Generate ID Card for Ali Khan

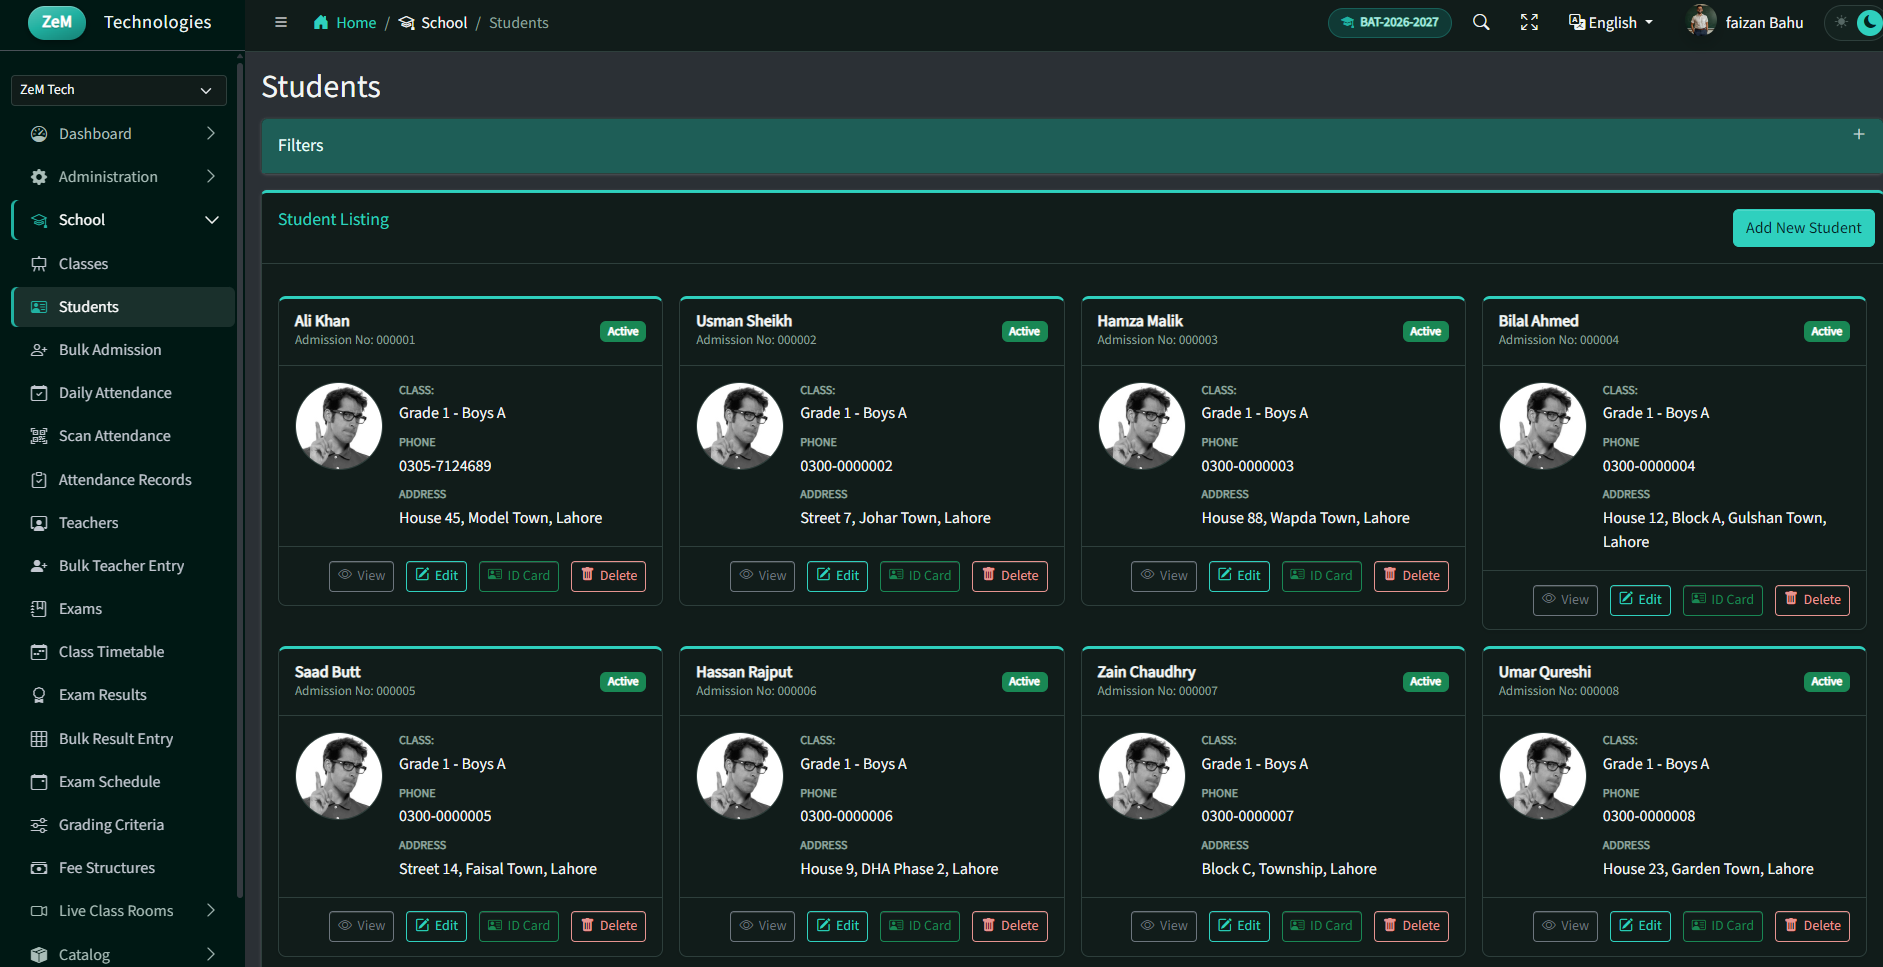pos(518,576)
